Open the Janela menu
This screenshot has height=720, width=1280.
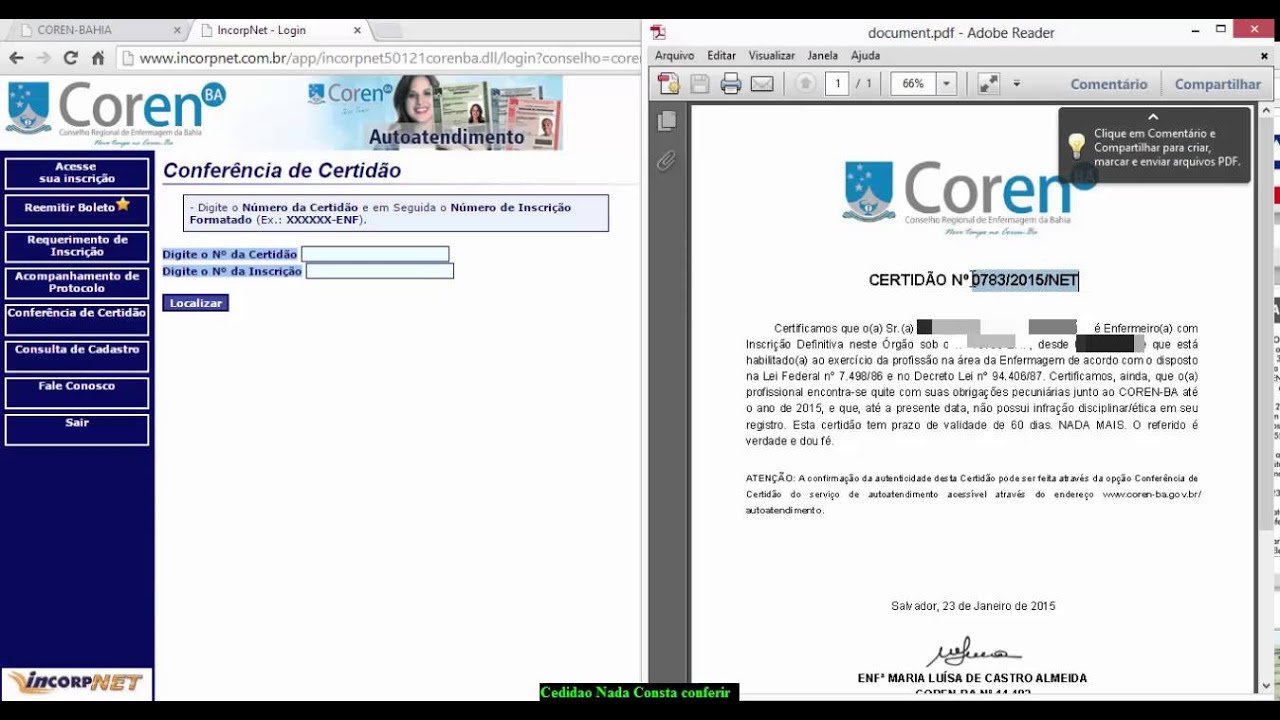pyautogui.click(x=823, y=56)
